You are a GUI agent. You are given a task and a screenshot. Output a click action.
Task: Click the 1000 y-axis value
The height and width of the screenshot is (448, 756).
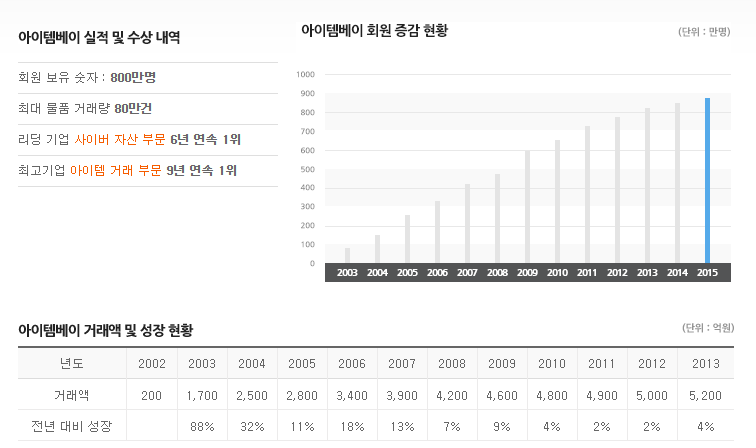(306, 74)
